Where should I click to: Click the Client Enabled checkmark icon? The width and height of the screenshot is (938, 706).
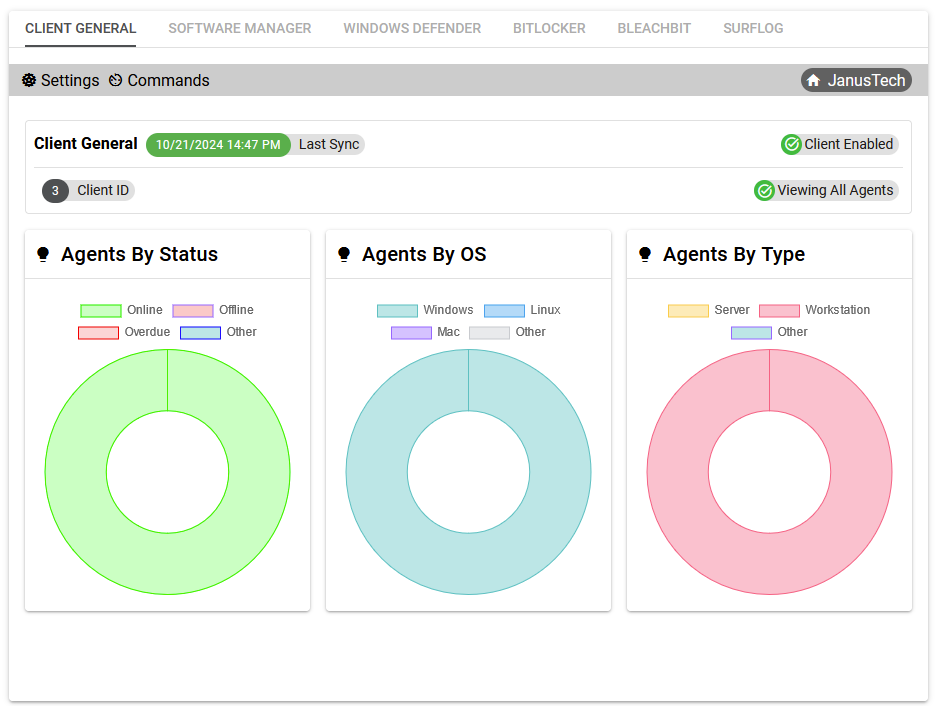(x=791, y=144)
